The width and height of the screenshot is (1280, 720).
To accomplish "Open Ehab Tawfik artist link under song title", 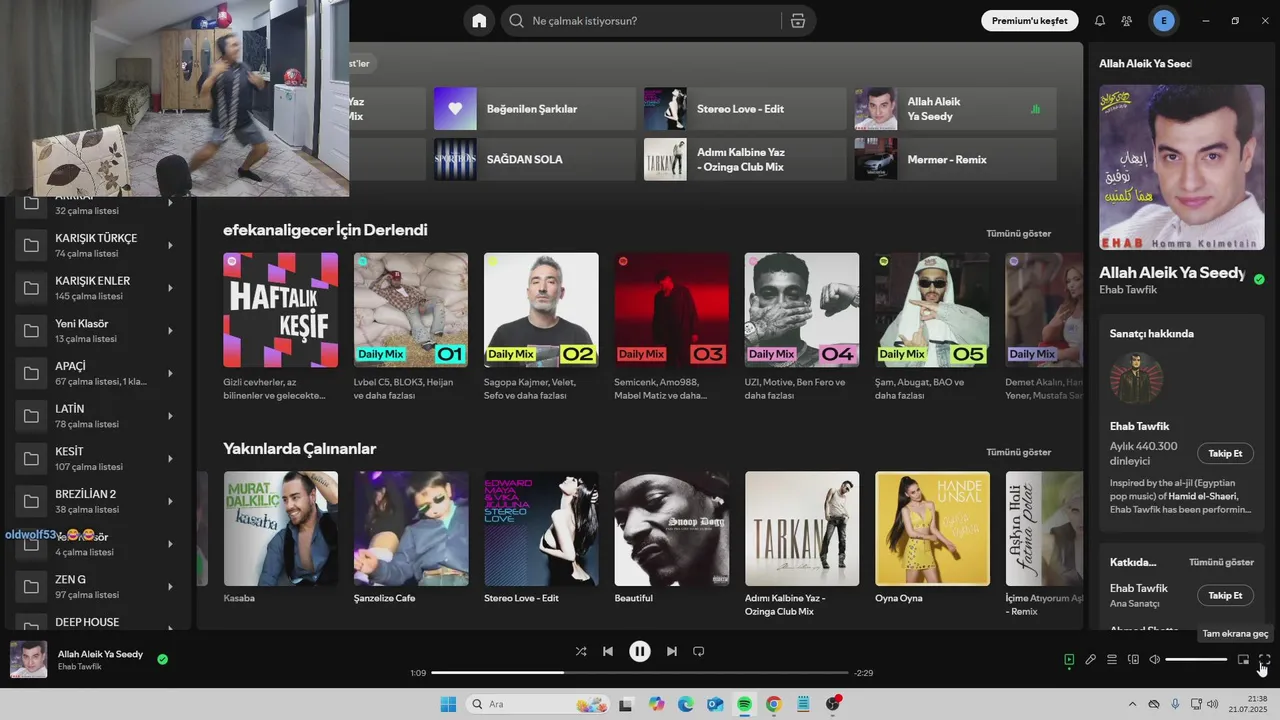I will tap(1128, 290).
